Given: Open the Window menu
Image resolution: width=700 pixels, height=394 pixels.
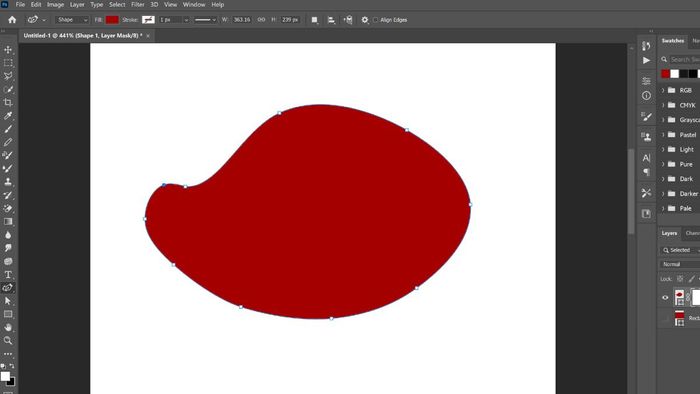Looking at the screenshot, I should pyautogui.click(x=194, y=4).
